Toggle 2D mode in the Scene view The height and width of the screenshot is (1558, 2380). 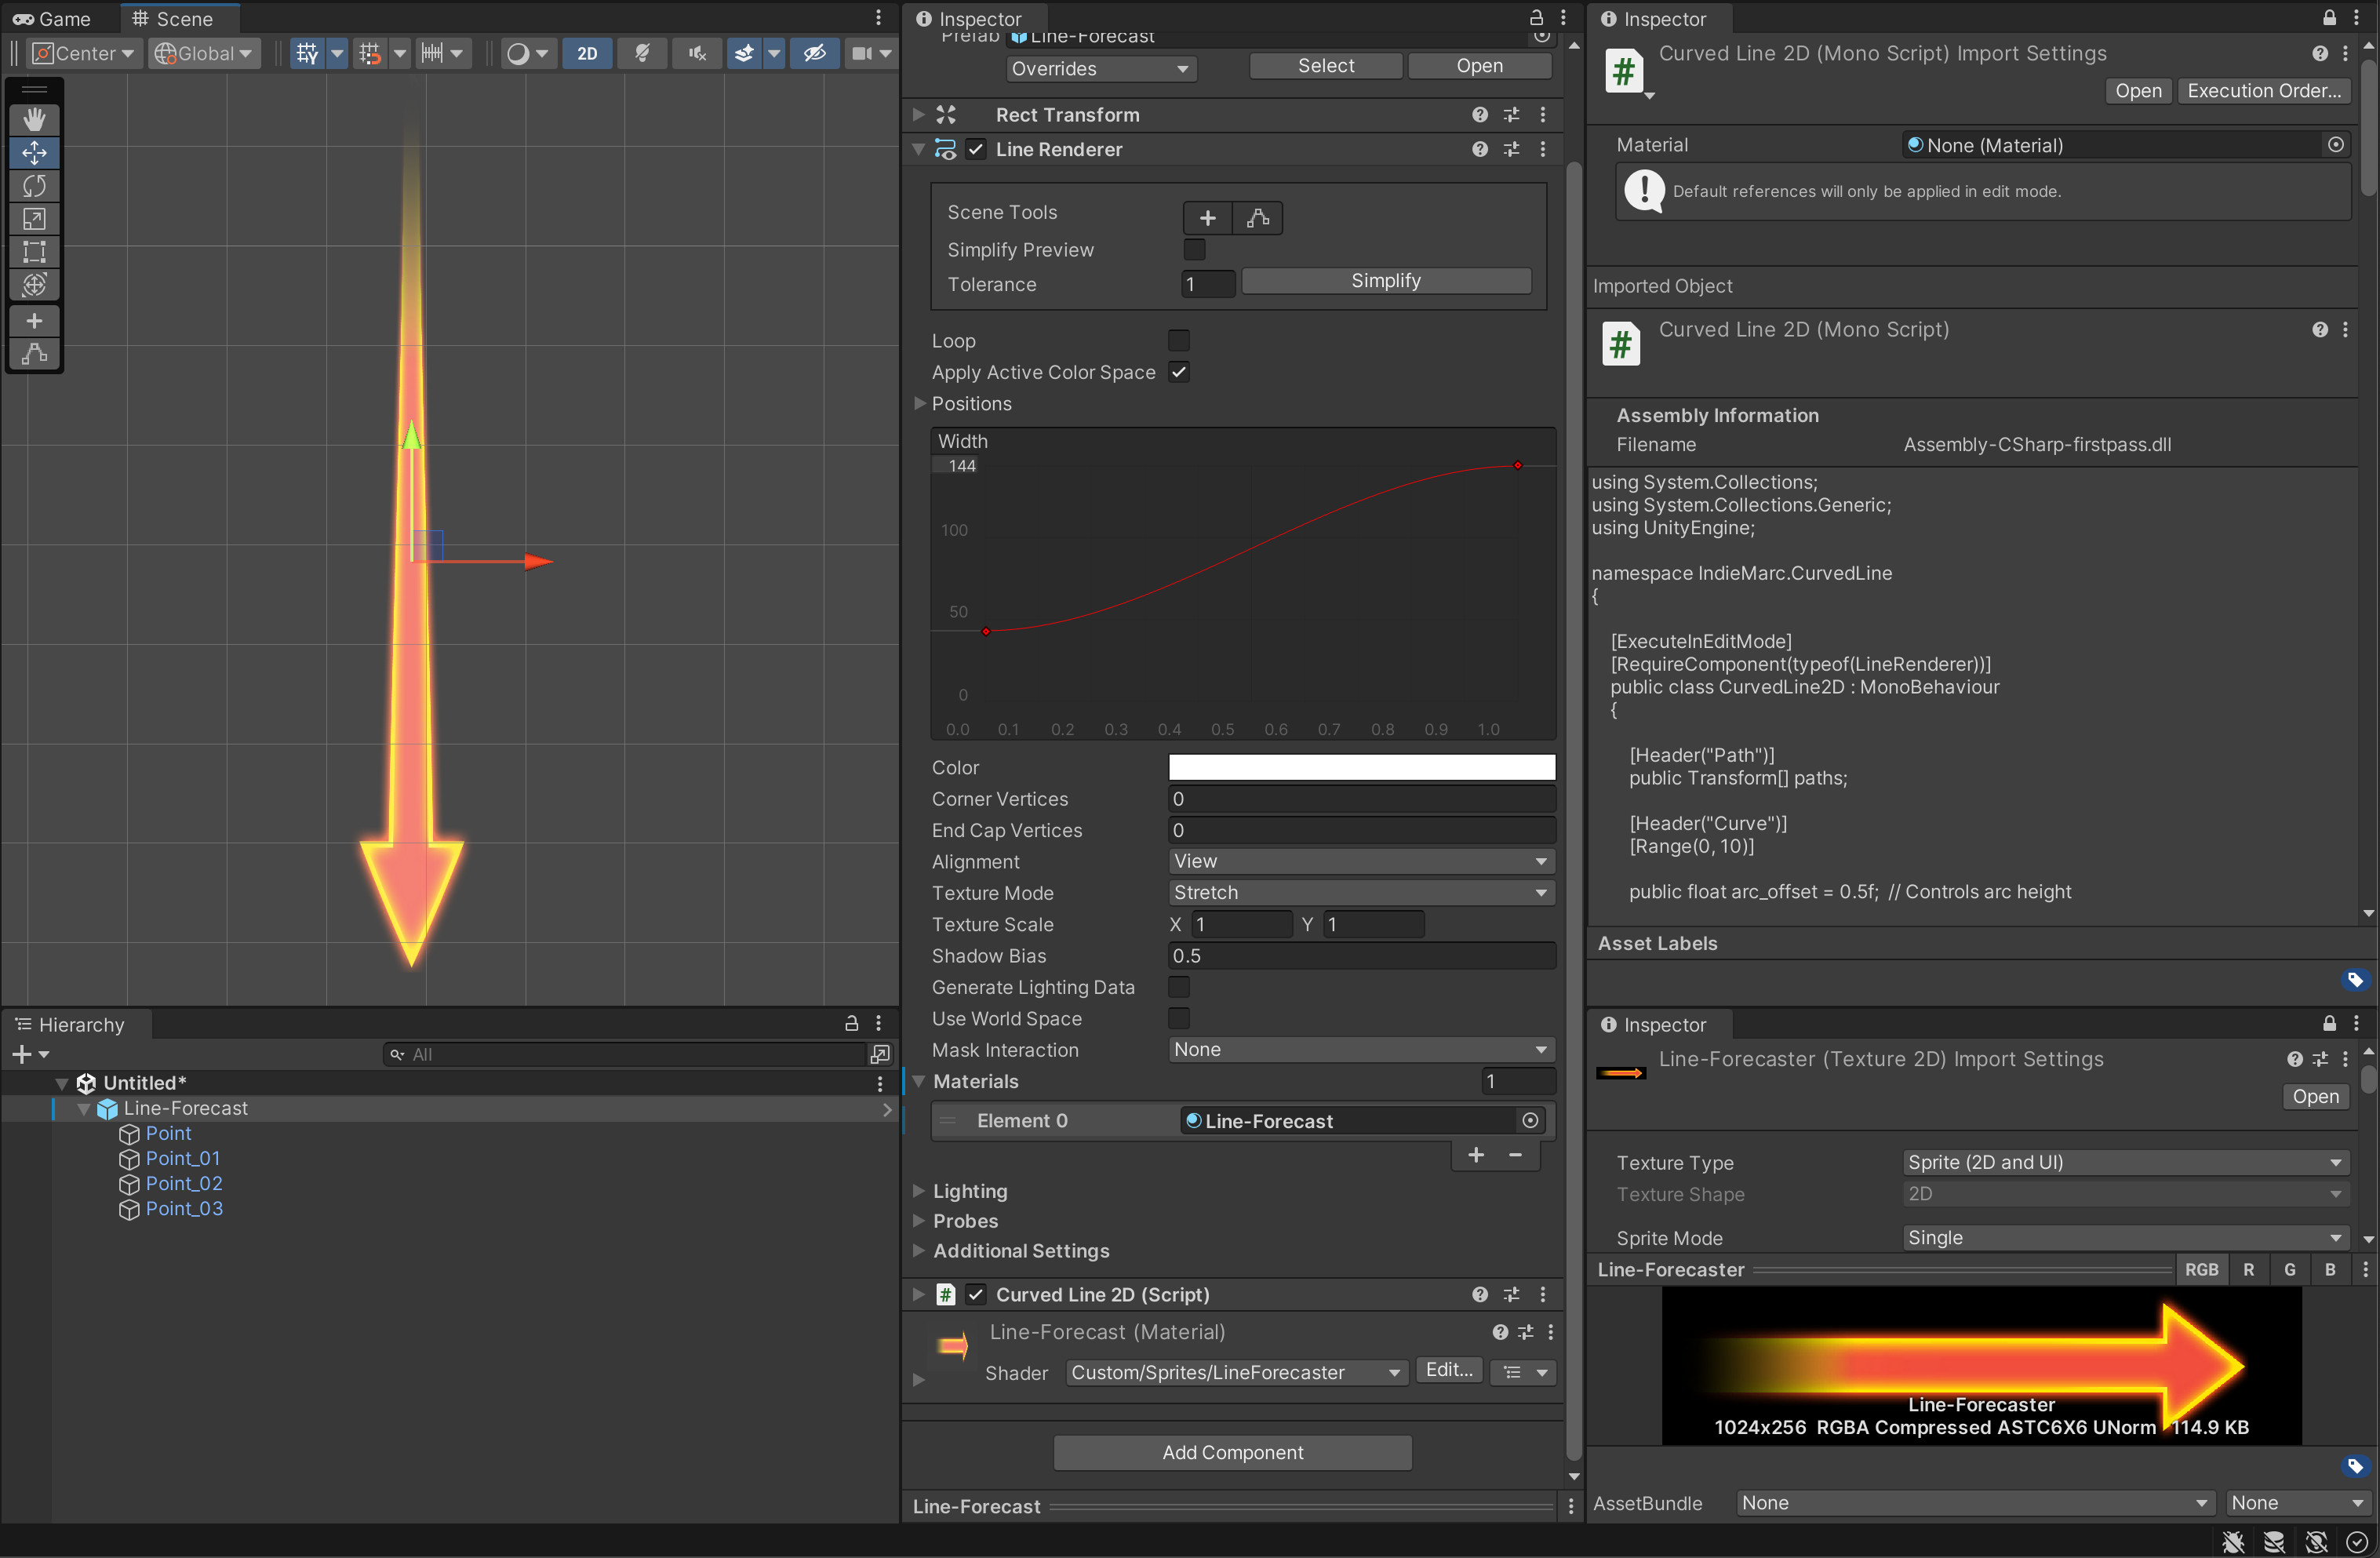[587, 53]
